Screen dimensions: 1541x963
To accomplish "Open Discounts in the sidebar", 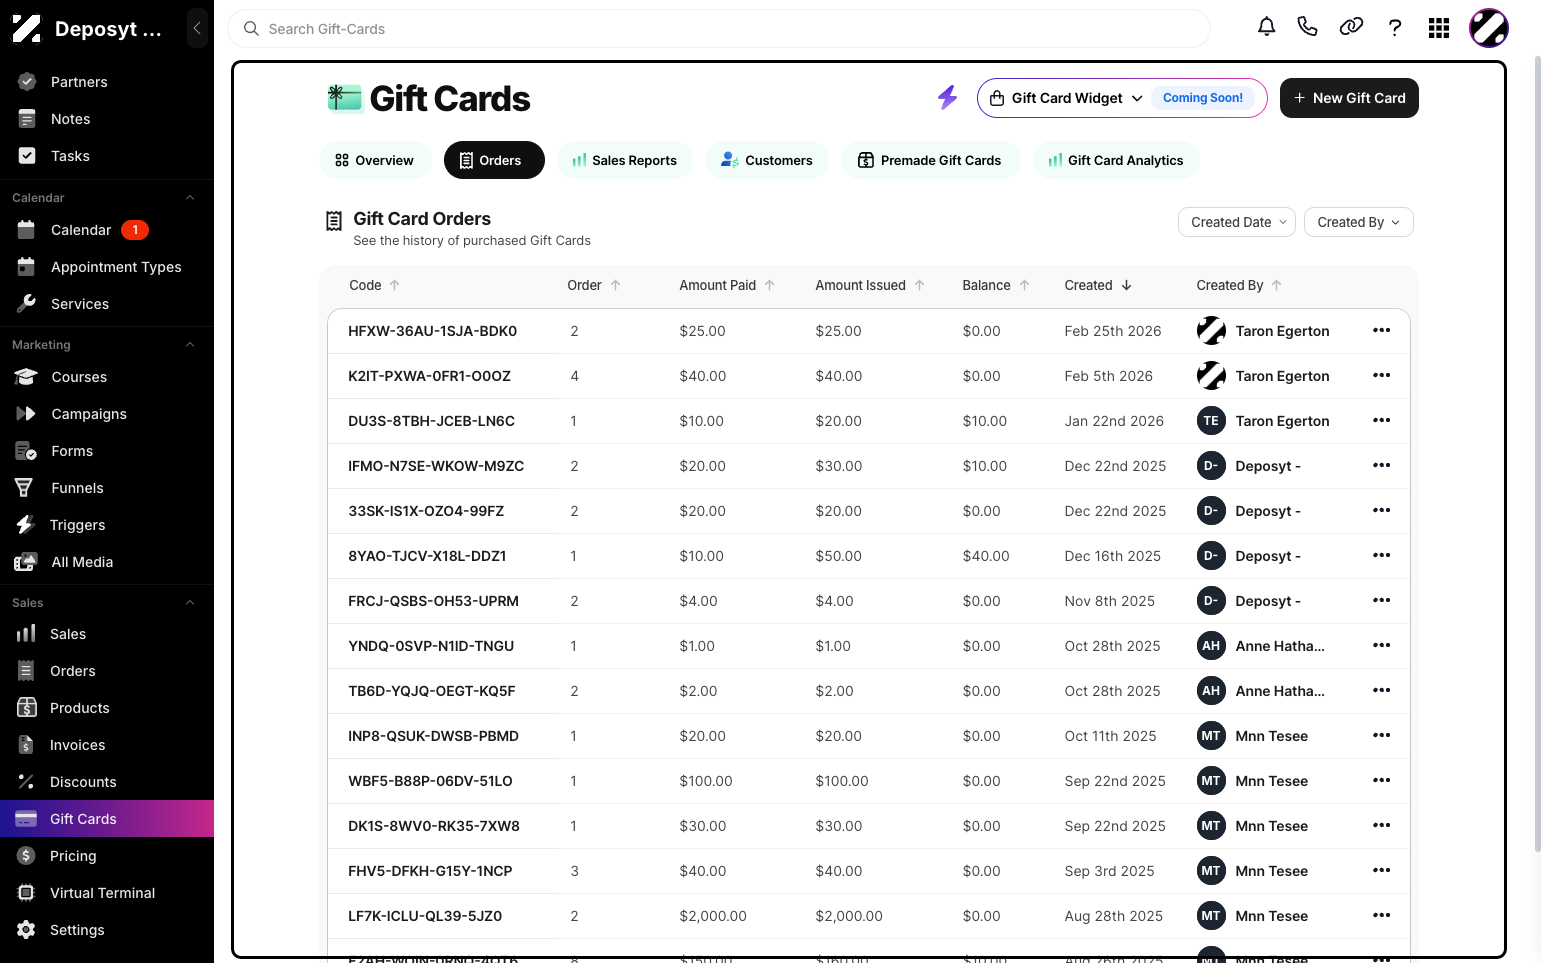I will click(83, 782).
